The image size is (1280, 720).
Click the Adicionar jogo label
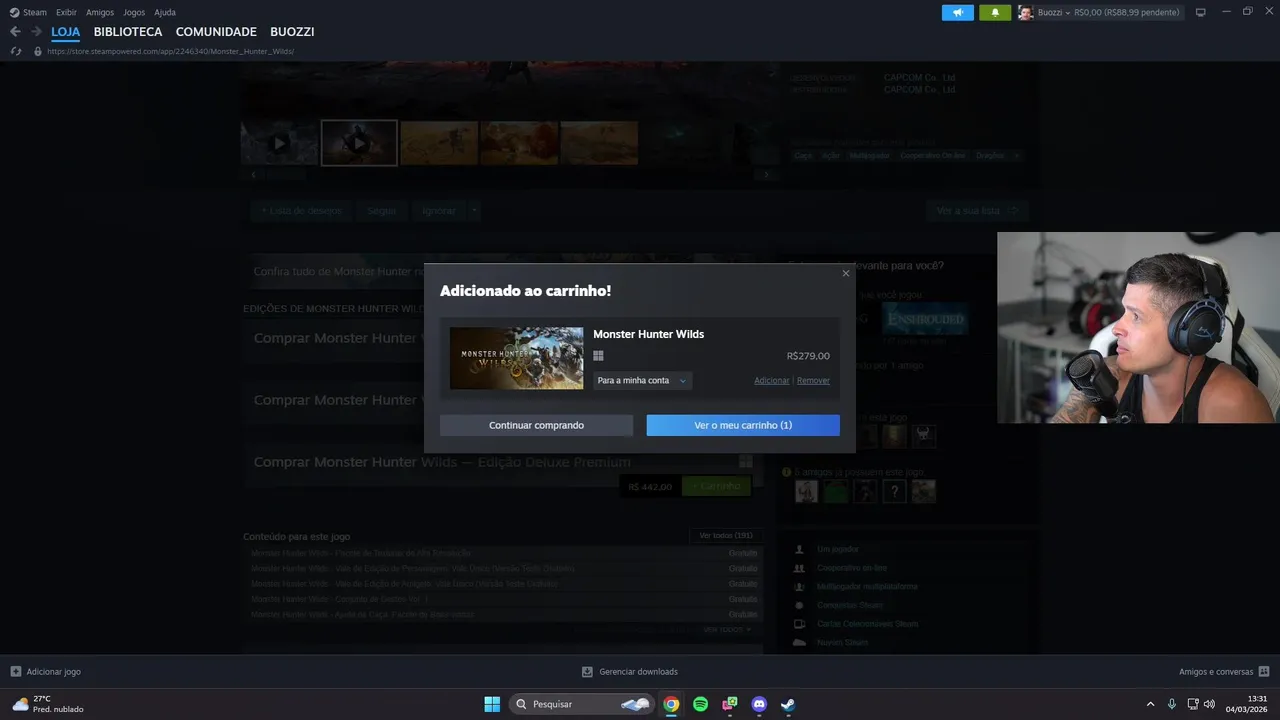point(54,671)
